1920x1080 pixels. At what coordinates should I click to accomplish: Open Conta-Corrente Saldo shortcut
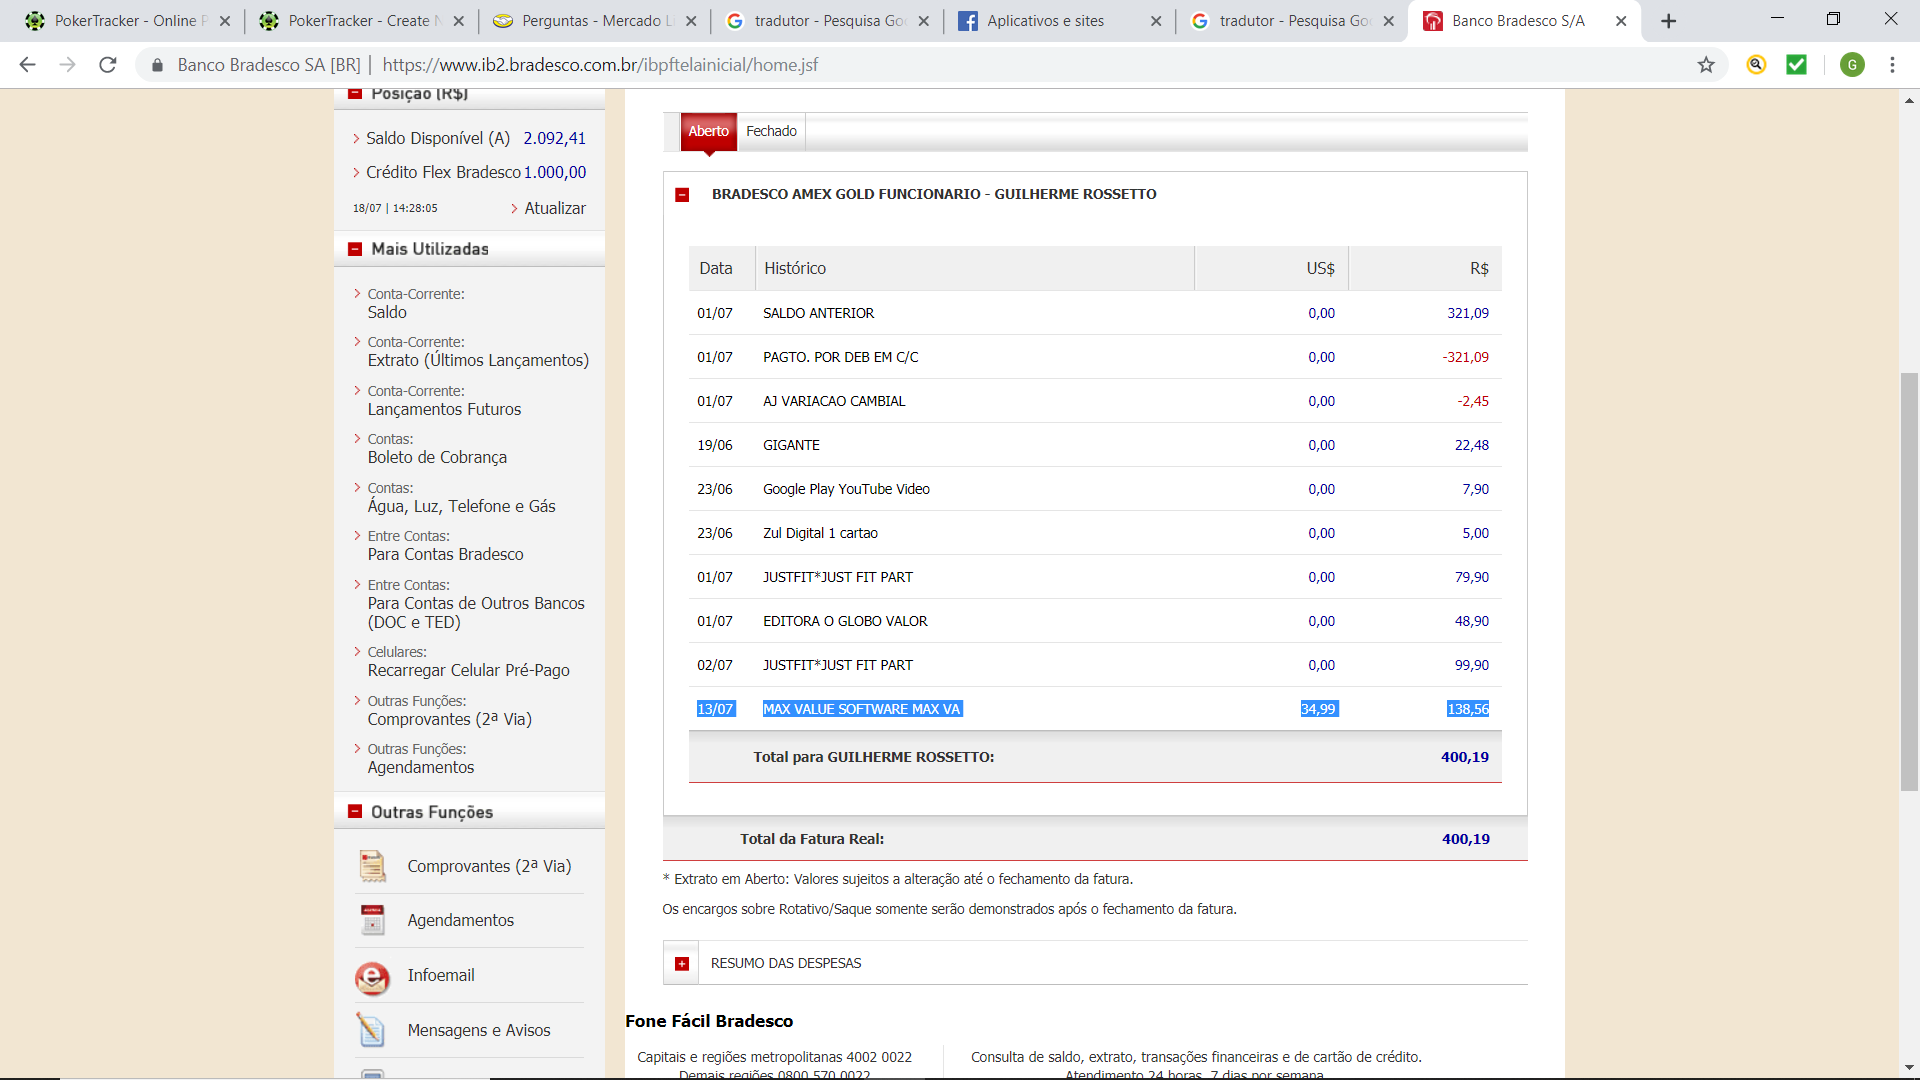pos(387,312)
